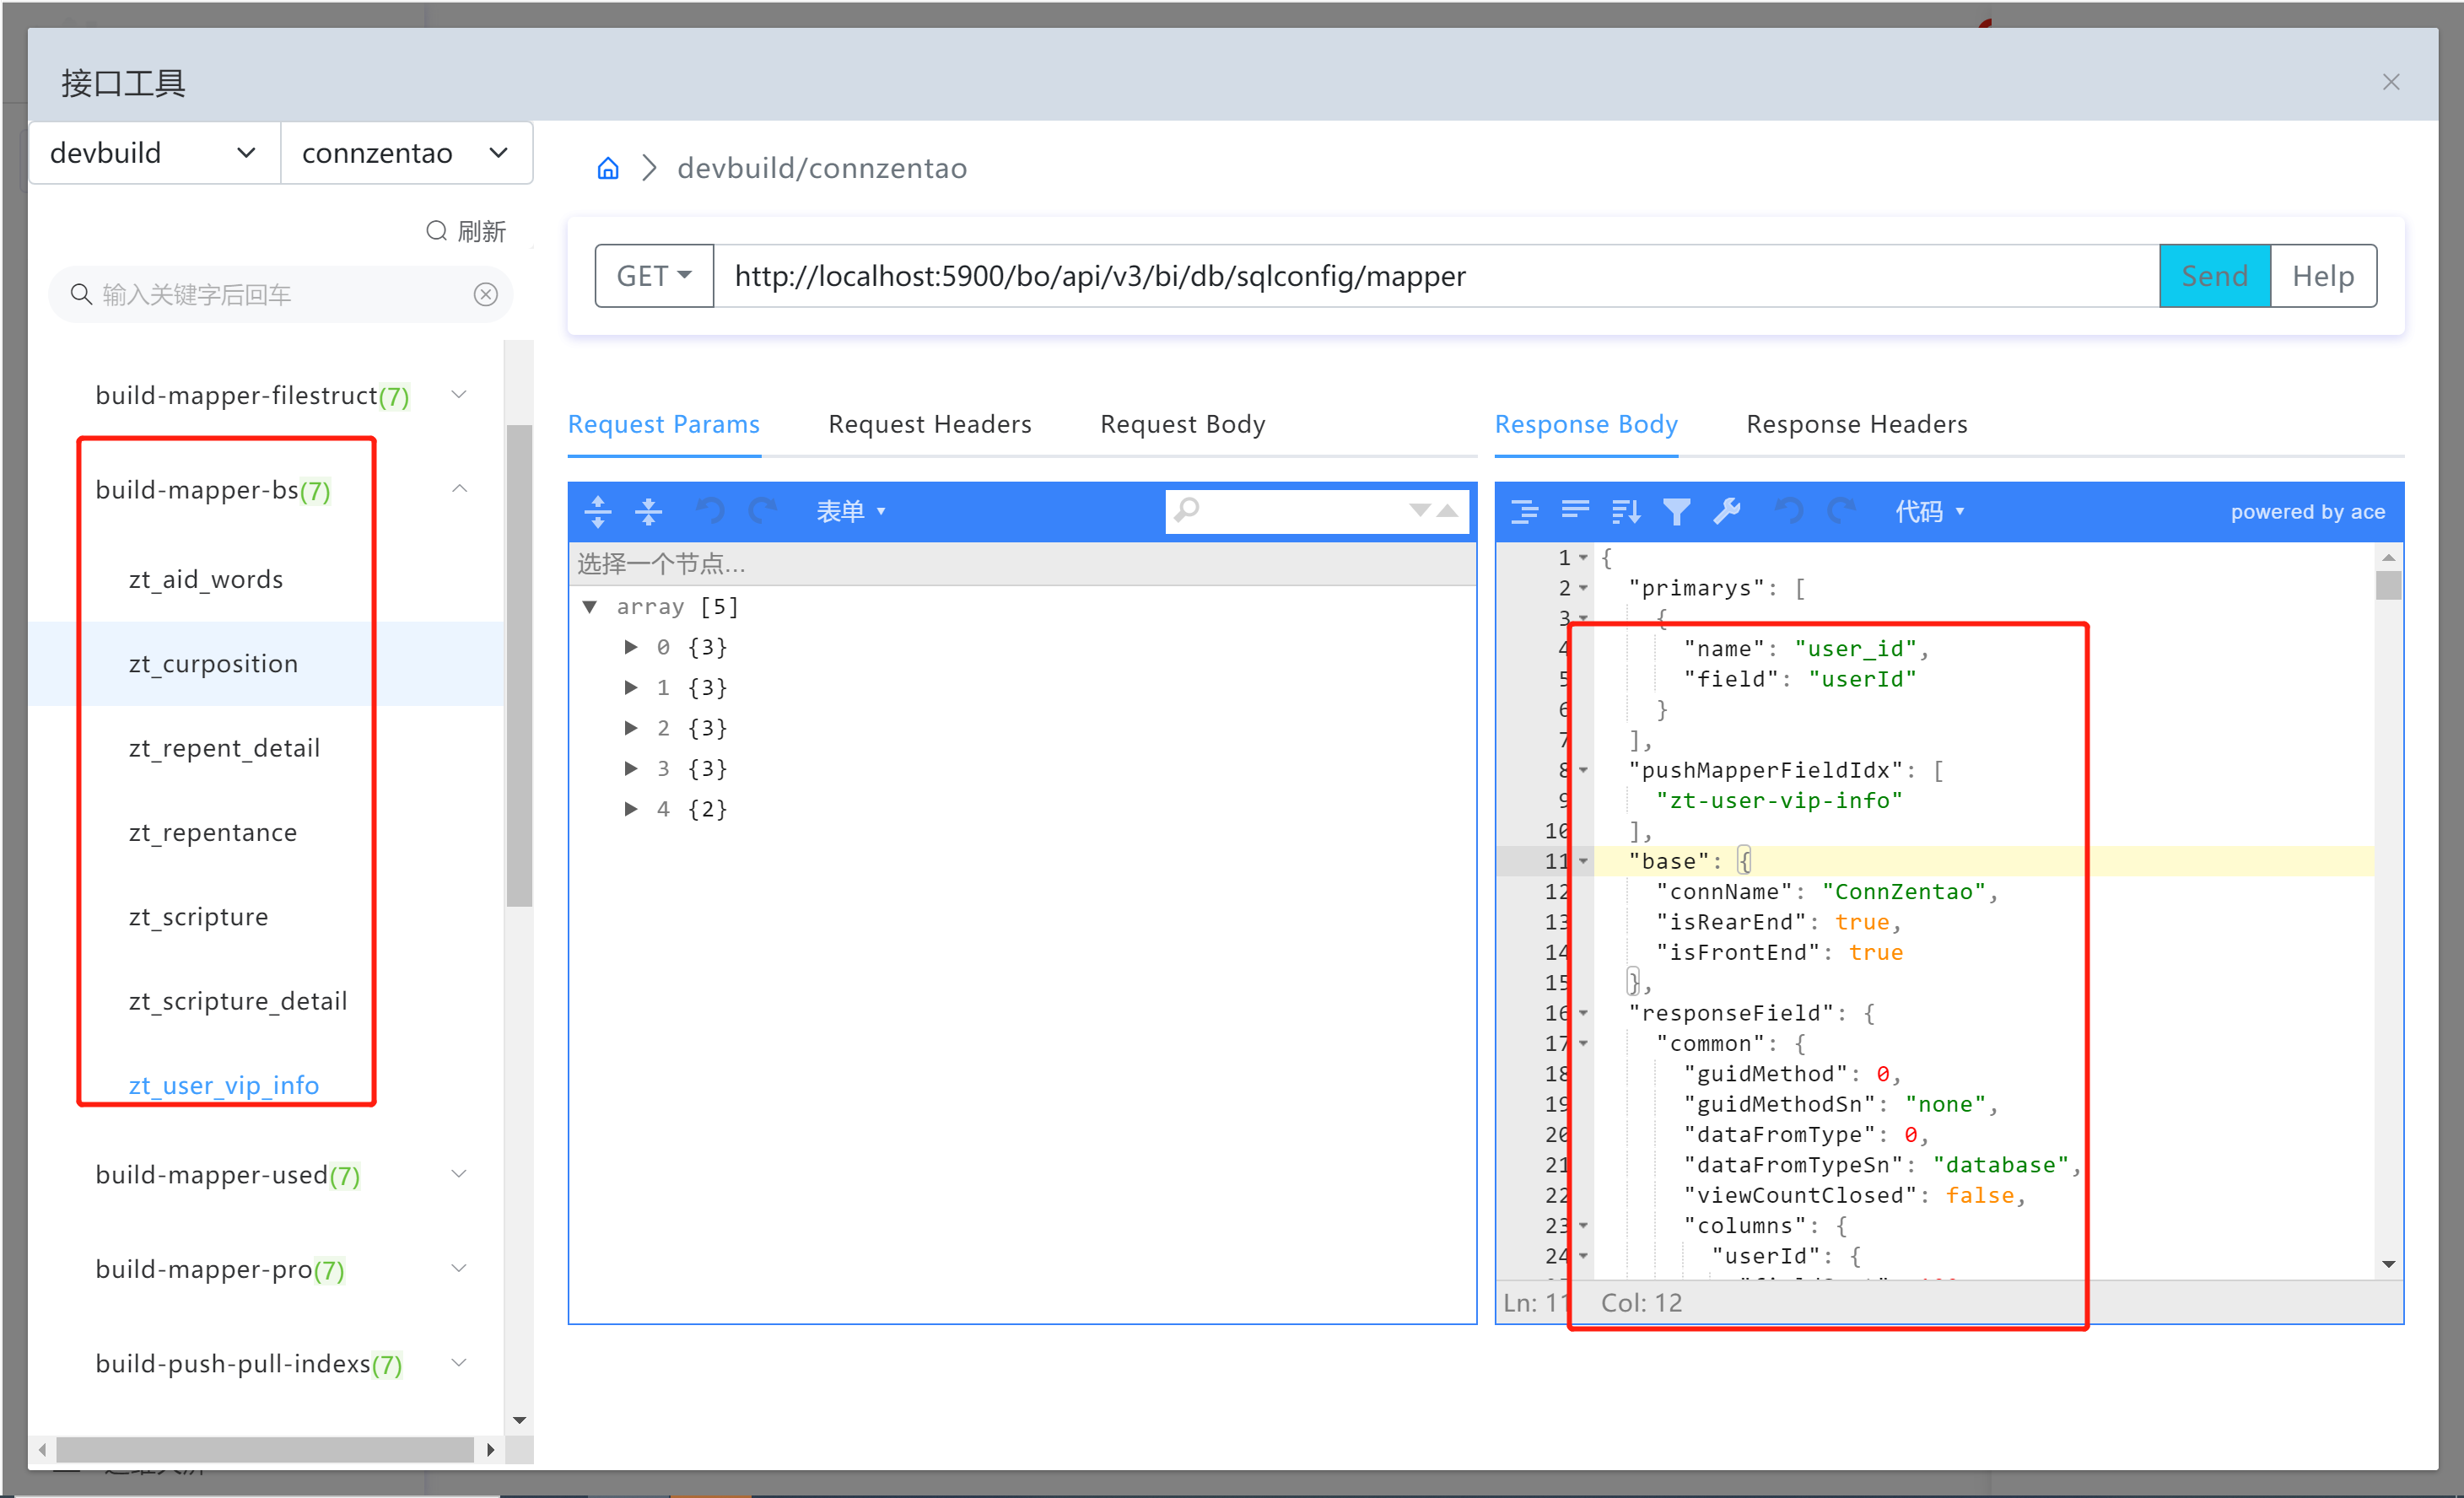
Task: Collapse the array [5] root node
Action: tap(590, 607)
